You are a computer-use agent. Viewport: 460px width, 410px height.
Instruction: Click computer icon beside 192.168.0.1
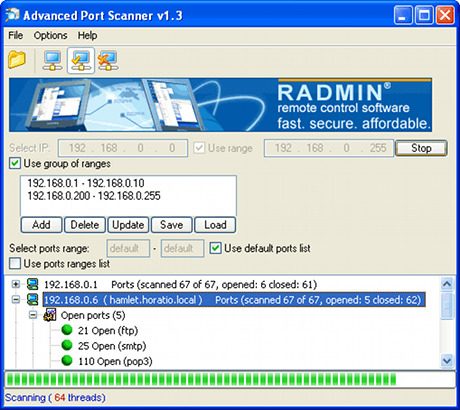point(32,284)
